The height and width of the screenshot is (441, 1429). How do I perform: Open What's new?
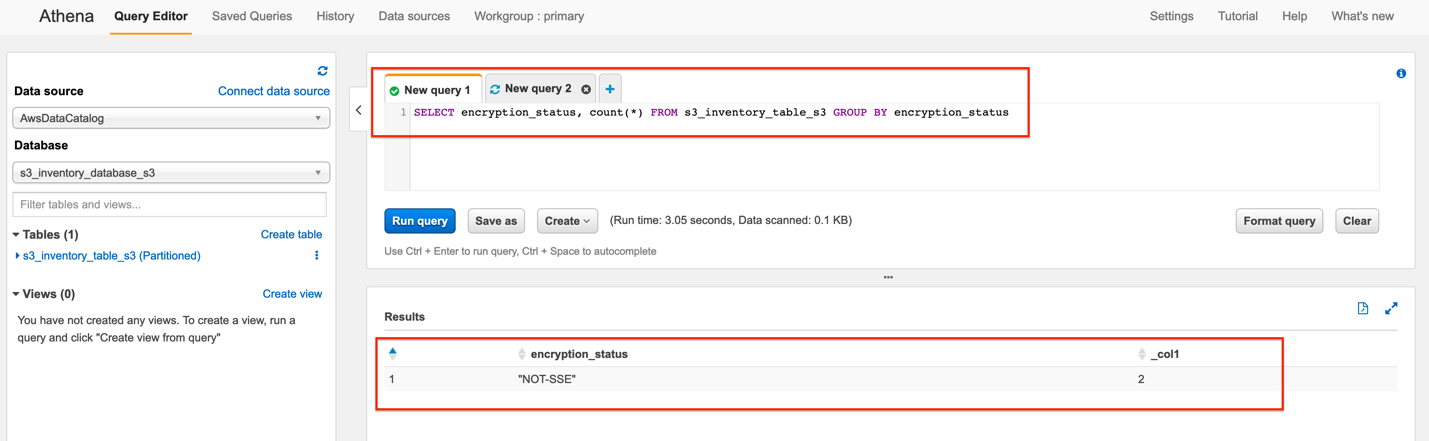pos(1362,16)
